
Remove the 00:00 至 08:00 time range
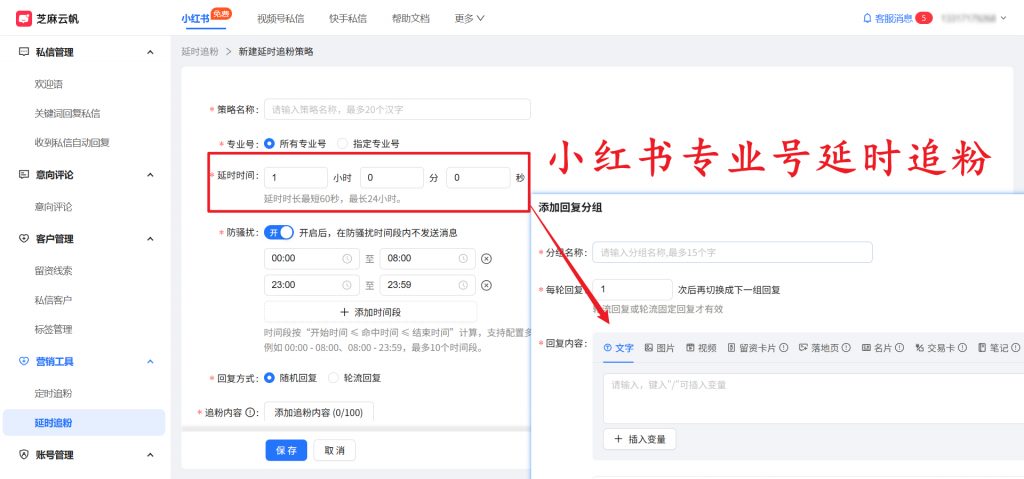486,259
